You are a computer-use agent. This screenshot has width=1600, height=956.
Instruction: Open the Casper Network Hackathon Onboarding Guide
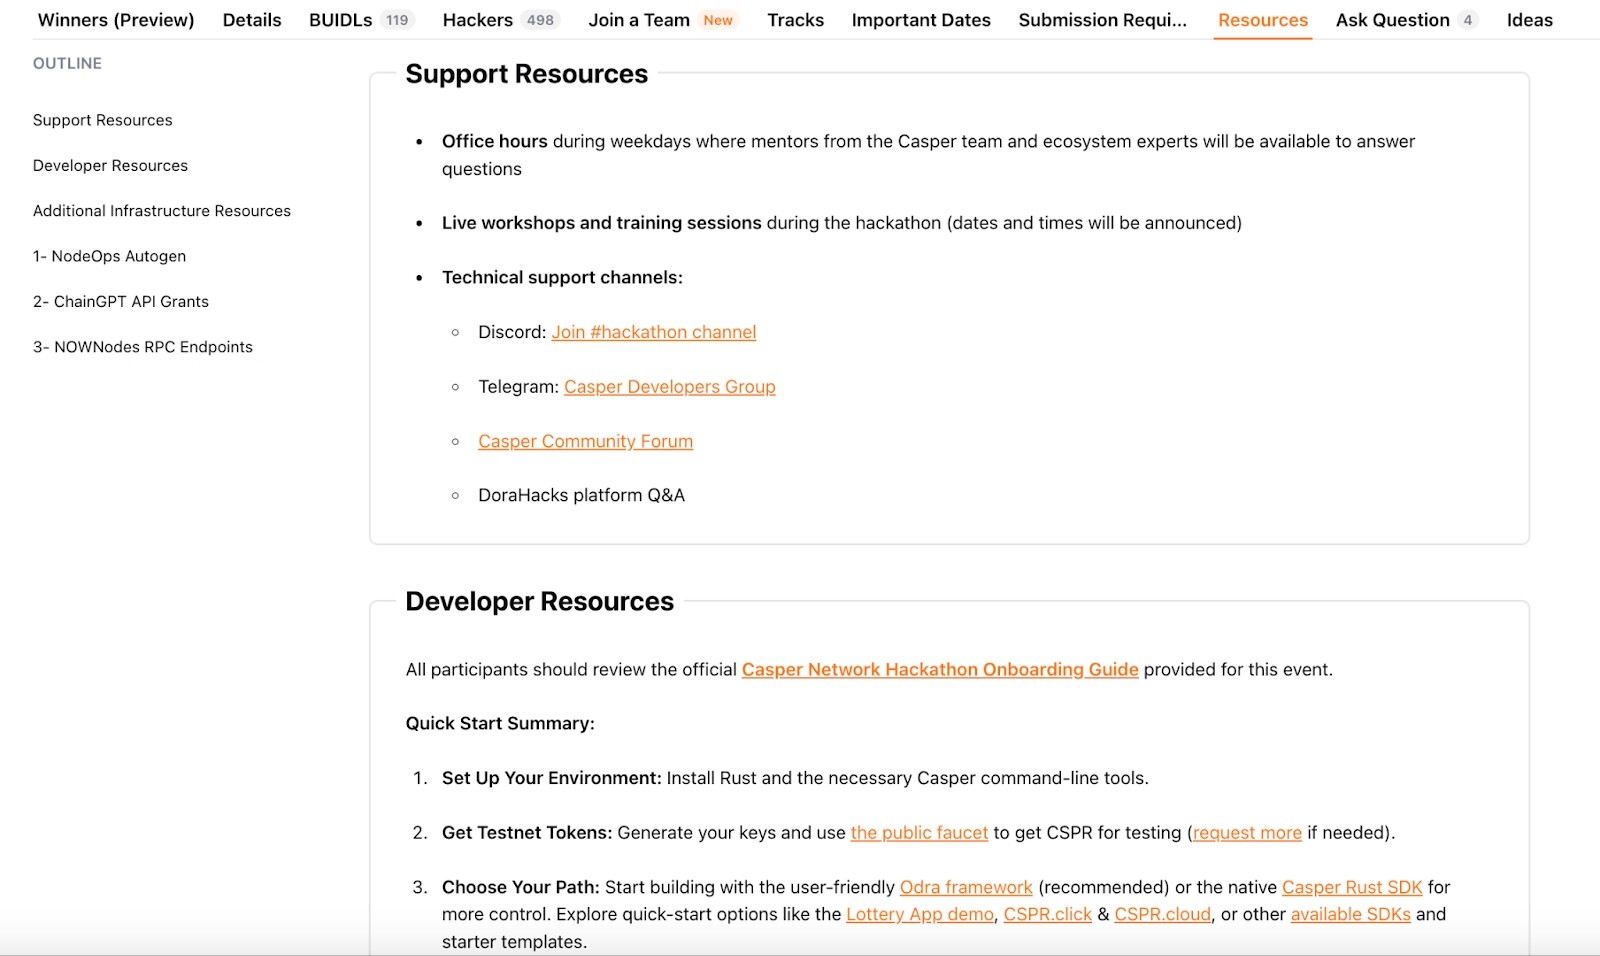pyautogui.click(x=939, y=670)
